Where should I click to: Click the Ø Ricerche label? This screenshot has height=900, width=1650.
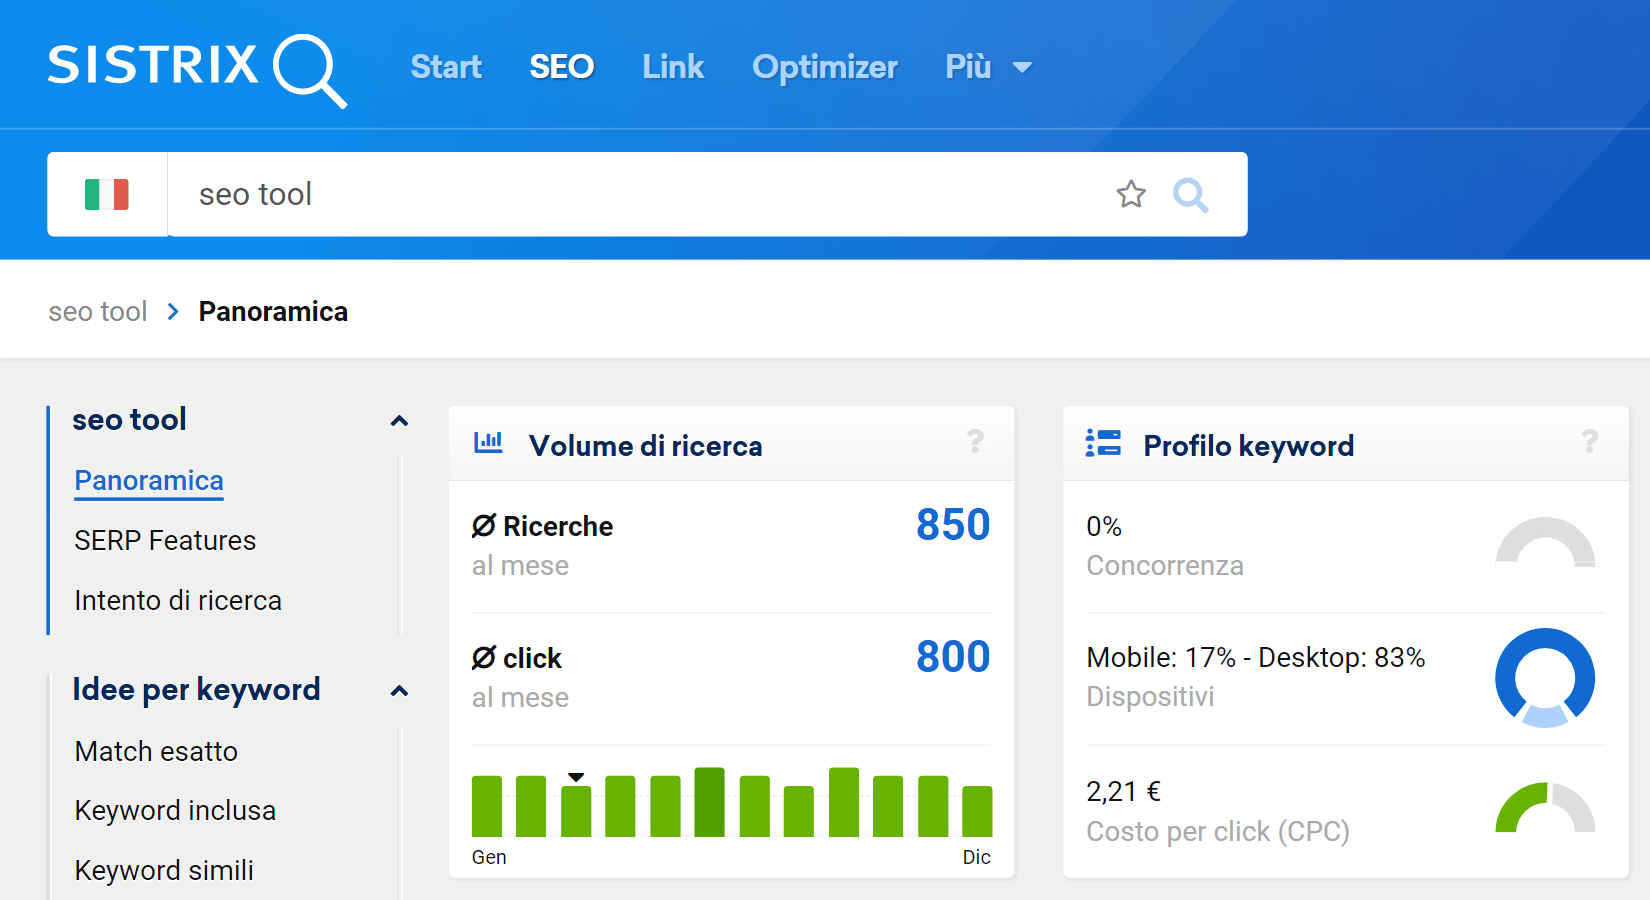point(542,526)
